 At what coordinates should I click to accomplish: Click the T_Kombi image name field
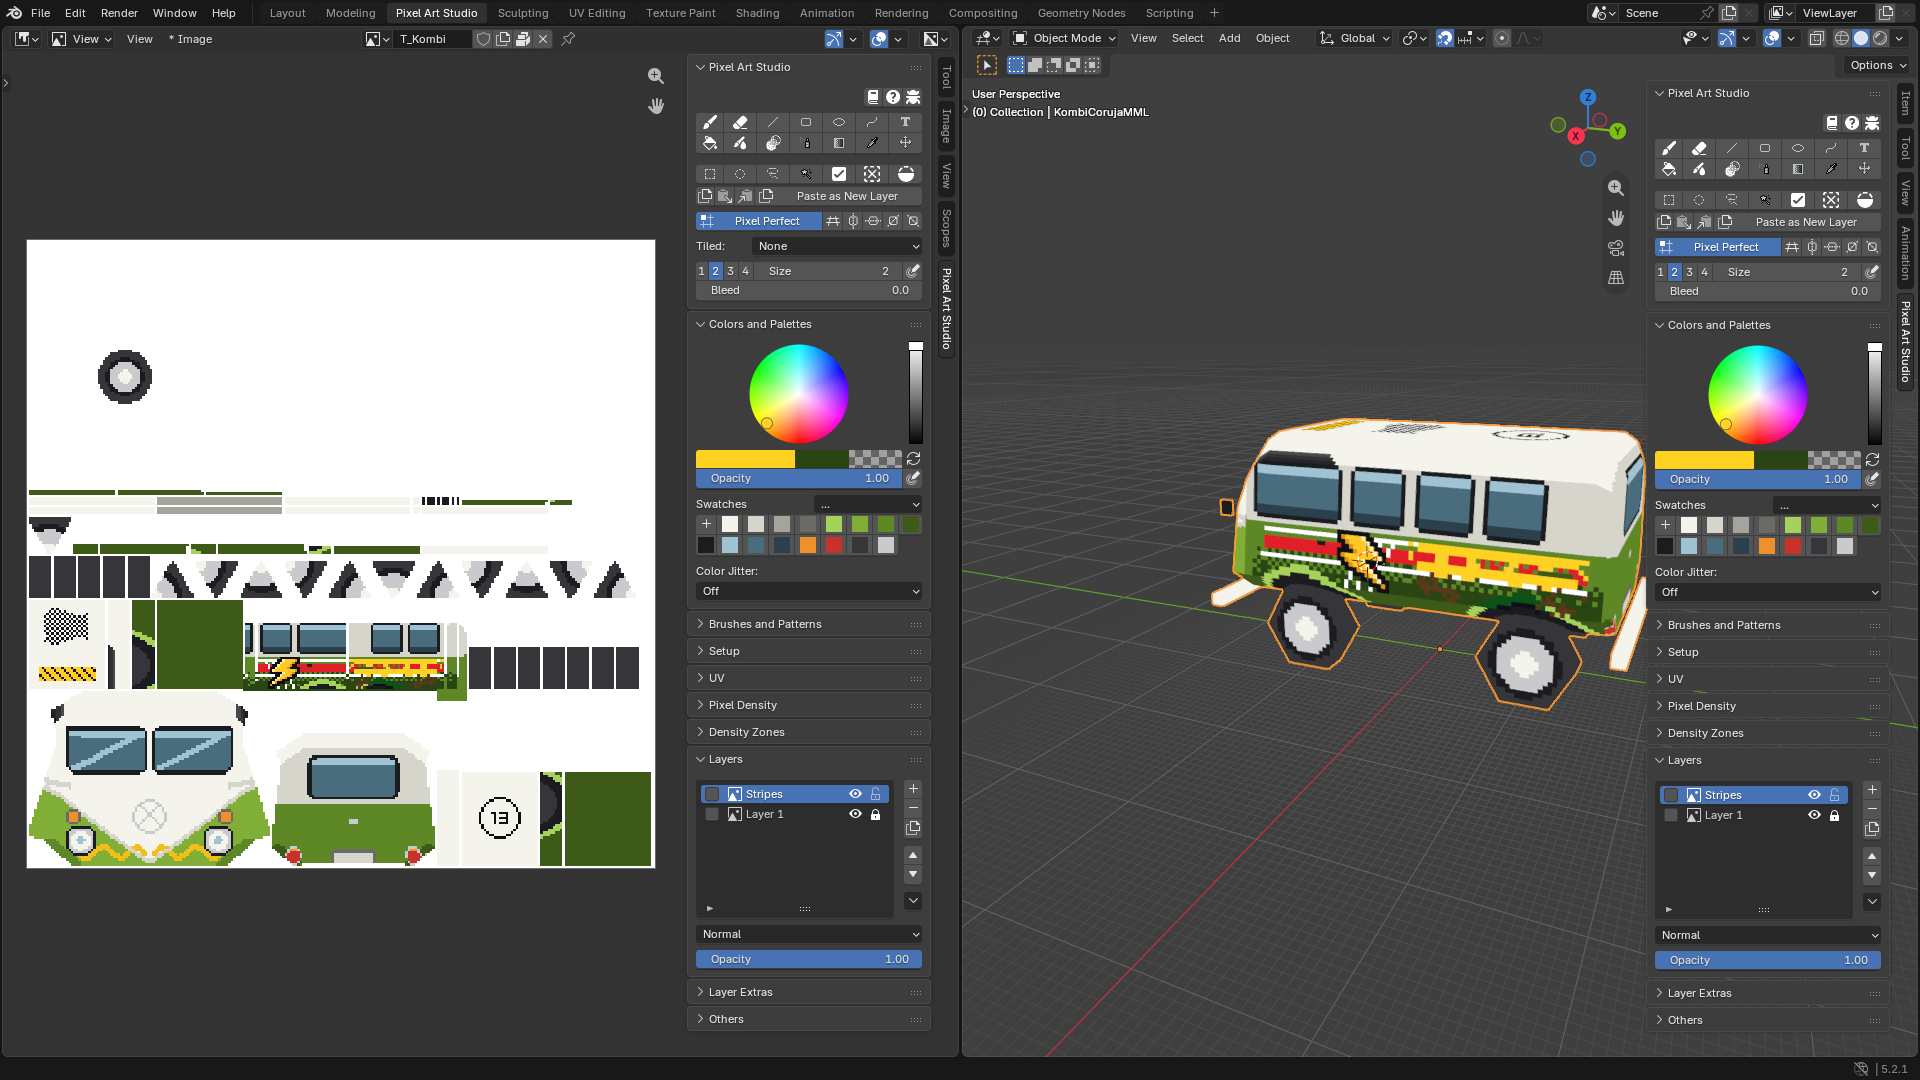(433, 39)
